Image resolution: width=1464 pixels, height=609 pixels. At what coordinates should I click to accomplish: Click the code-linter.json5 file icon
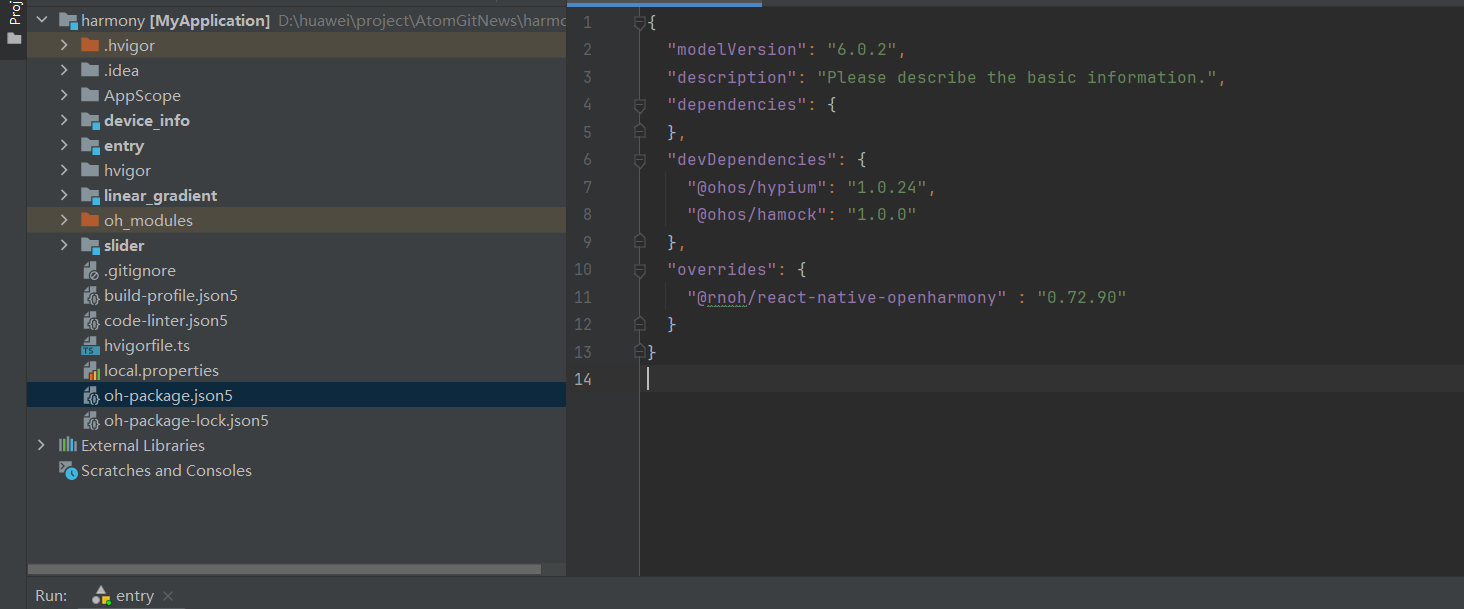(90, 320)
